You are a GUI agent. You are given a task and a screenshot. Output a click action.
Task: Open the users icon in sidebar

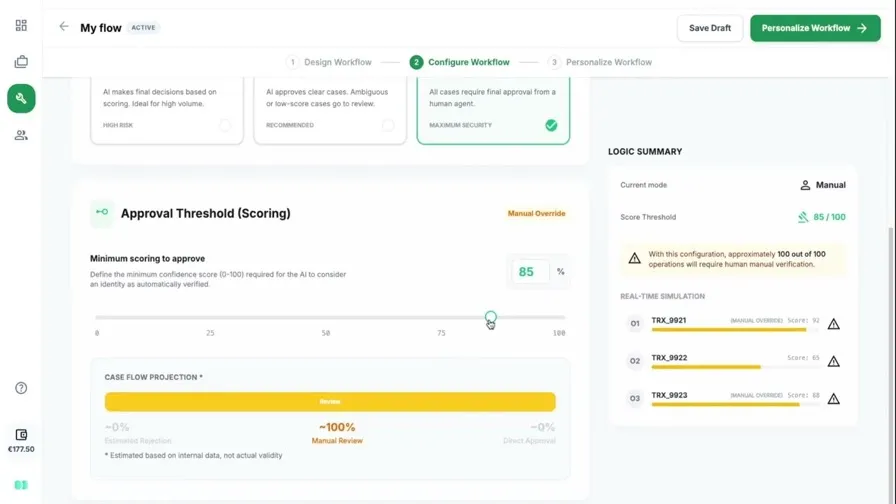click(21, 135)
